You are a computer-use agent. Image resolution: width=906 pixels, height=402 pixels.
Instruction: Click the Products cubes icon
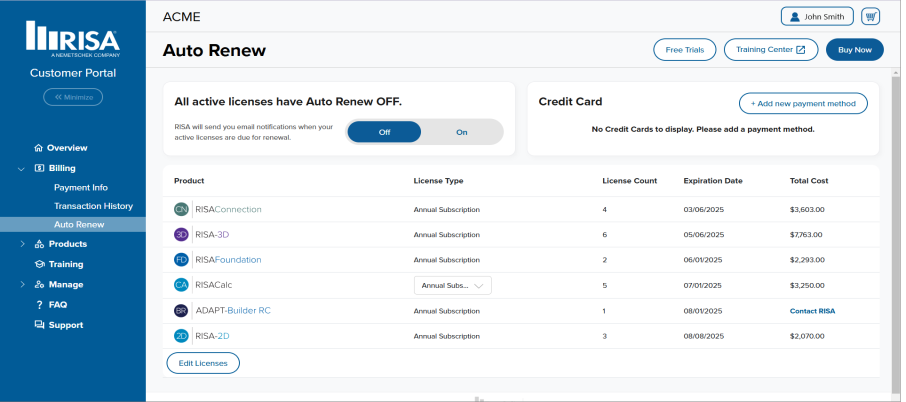pyautogui.click(x=39, y=244)
